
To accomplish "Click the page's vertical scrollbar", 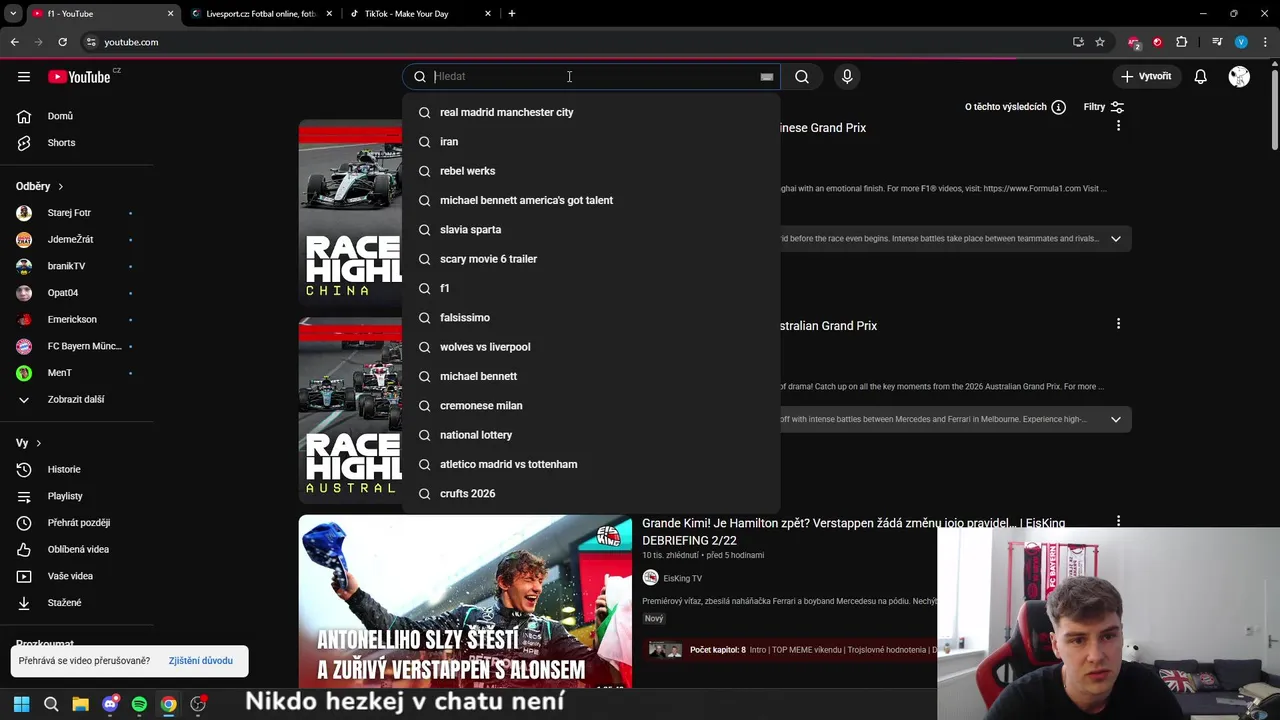I will 1274,110.
